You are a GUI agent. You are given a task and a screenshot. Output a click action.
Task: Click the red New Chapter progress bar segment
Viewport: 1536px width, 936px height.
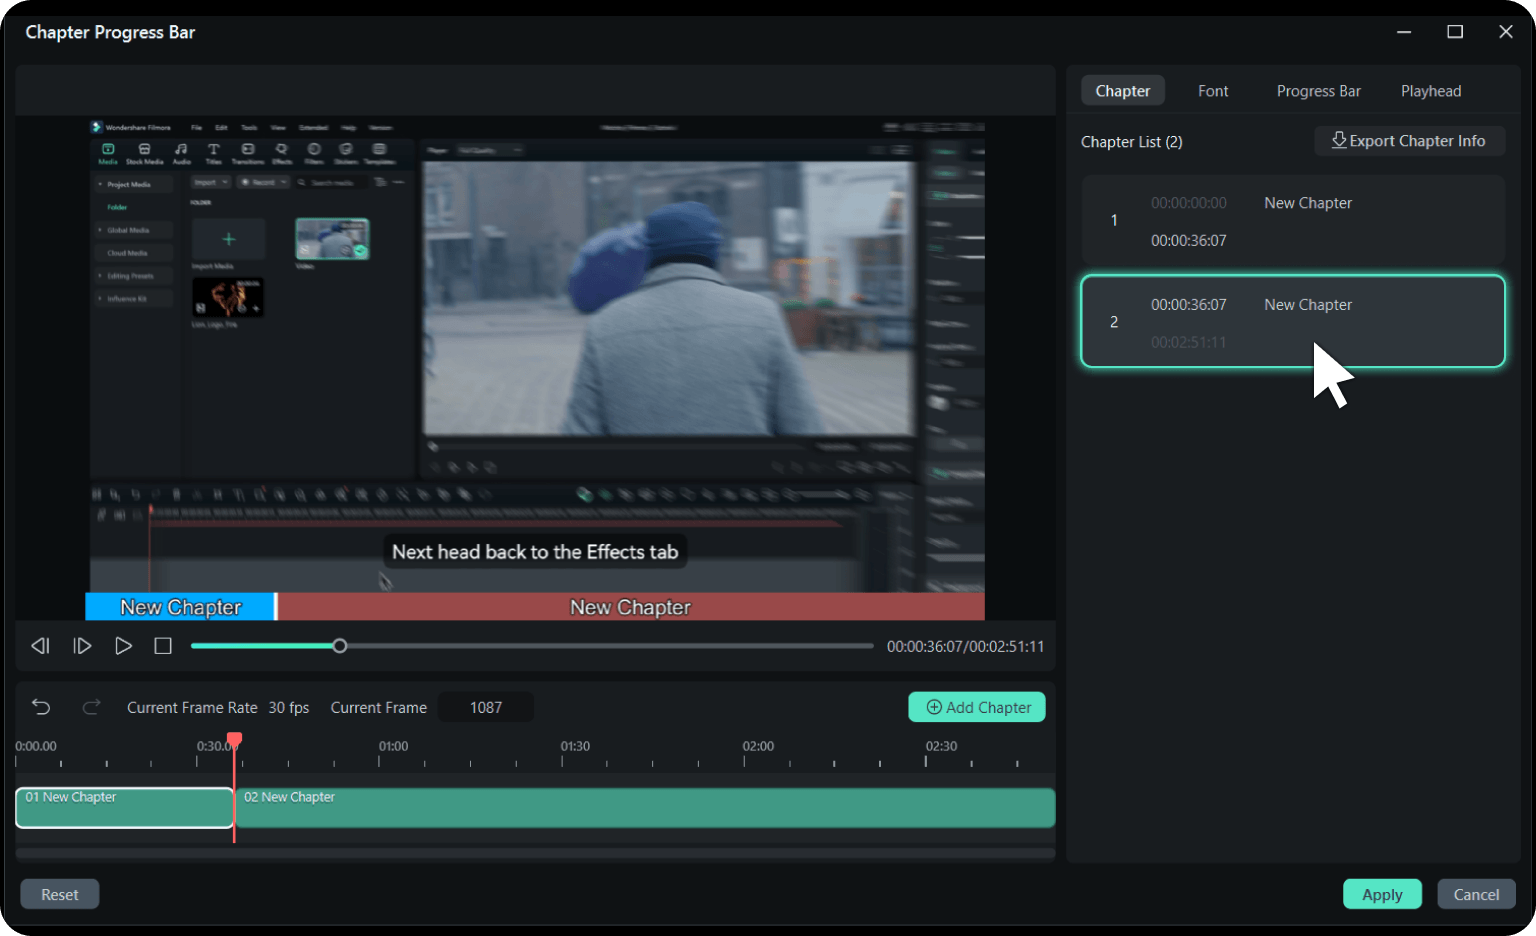click(x=631, y=607)
